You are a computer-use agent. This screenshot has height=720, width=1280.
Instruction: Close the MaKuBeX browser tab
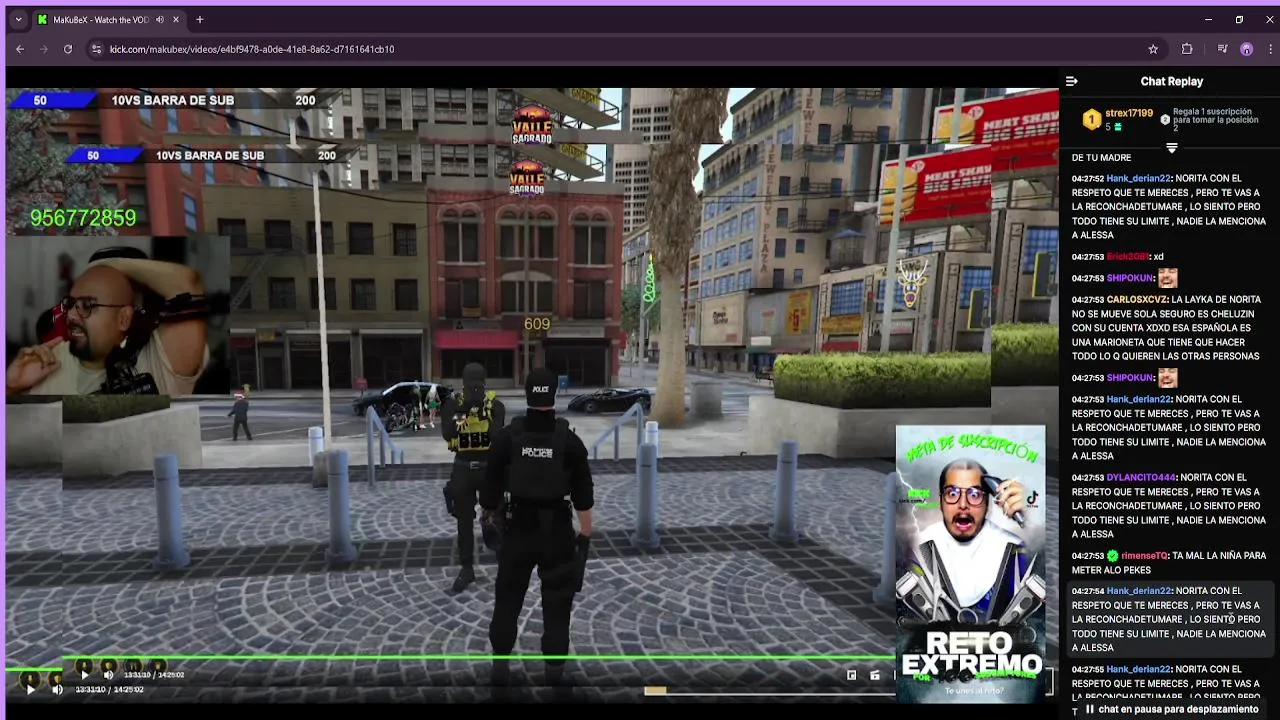pos(177,19)
